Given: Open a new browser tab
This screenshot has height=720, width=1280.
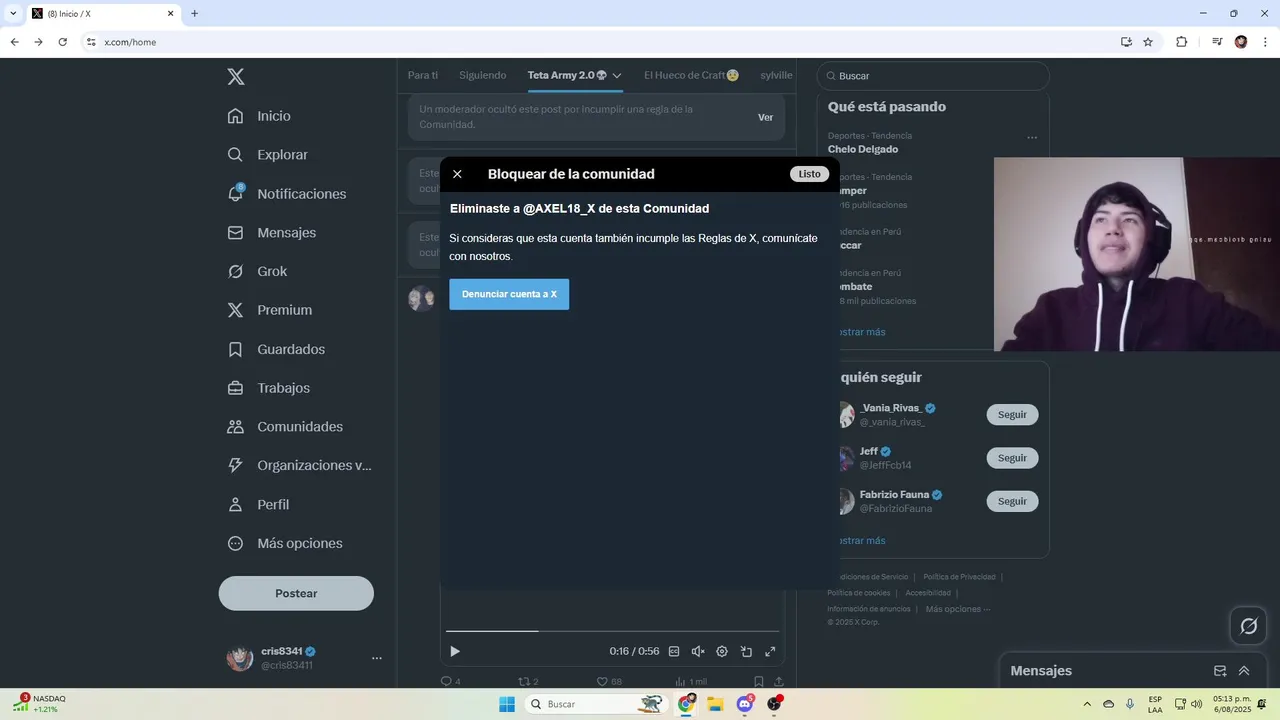Looking at the screenshot, I should click(194, 14).
